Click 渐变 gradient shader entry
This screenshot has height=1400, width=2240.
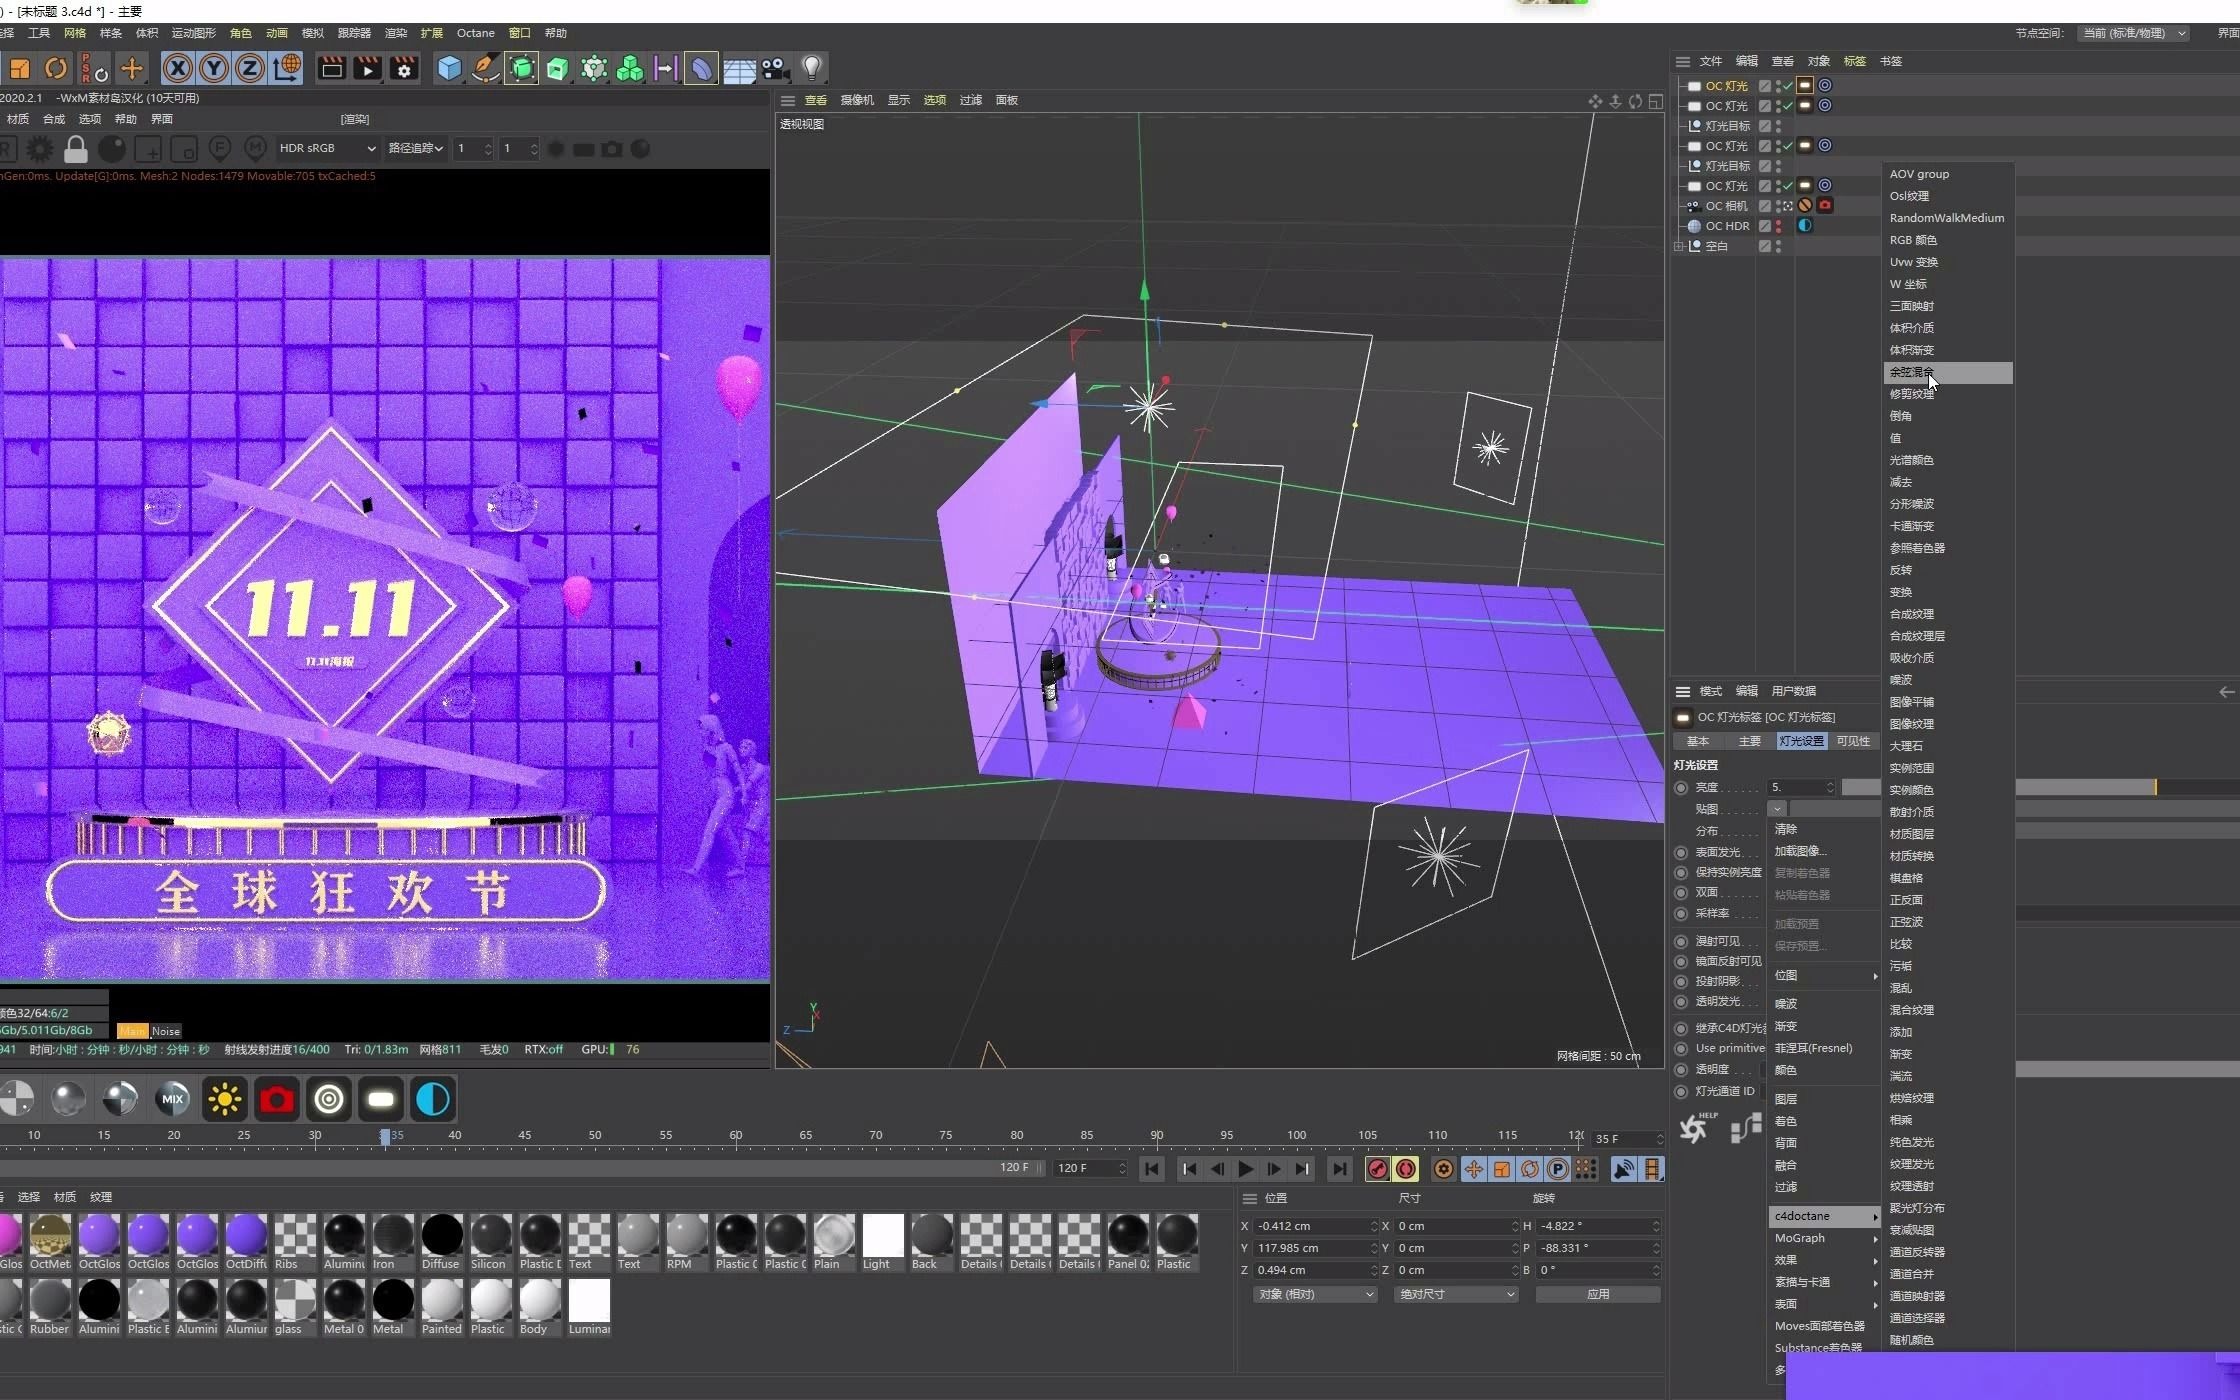pyautogui.click(x=1824, y=1026)
